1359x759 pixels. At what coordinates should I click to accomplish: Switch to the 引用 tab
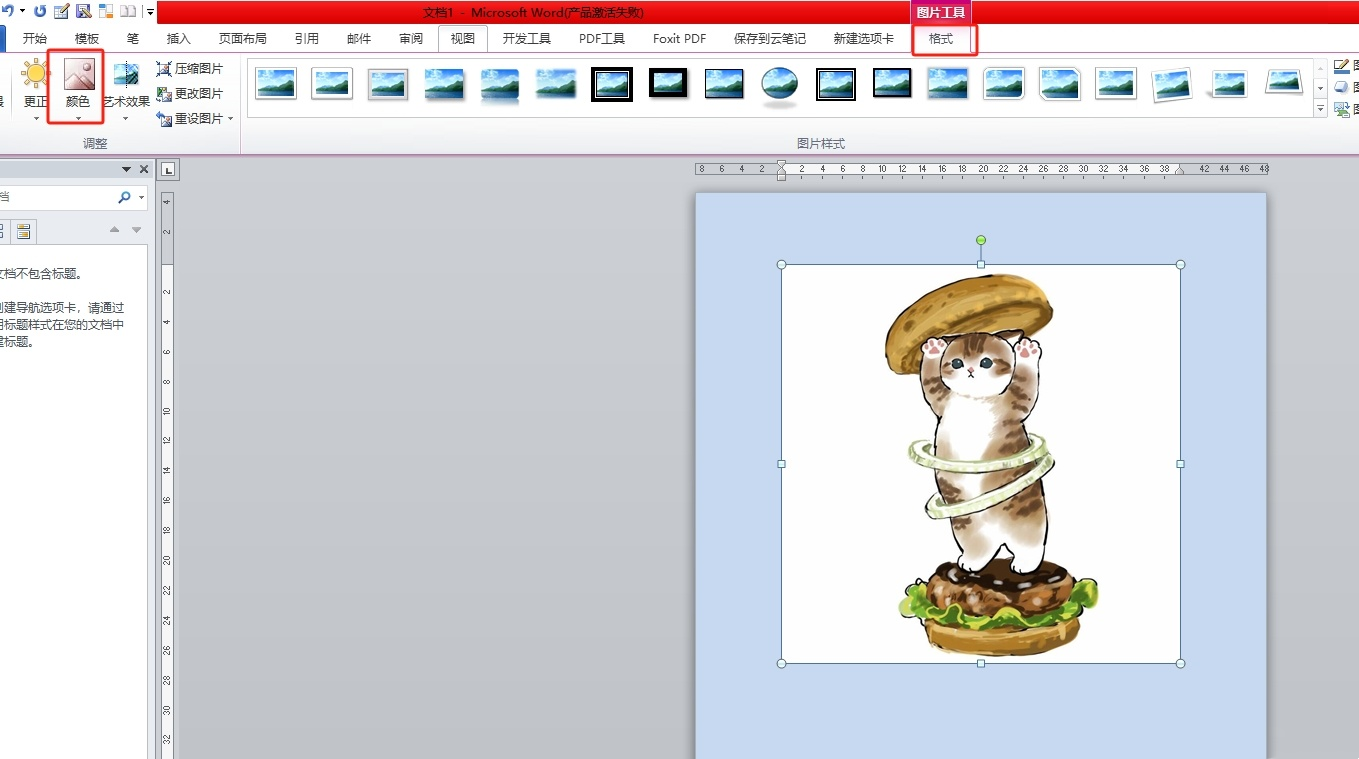[x=307, y=39]
